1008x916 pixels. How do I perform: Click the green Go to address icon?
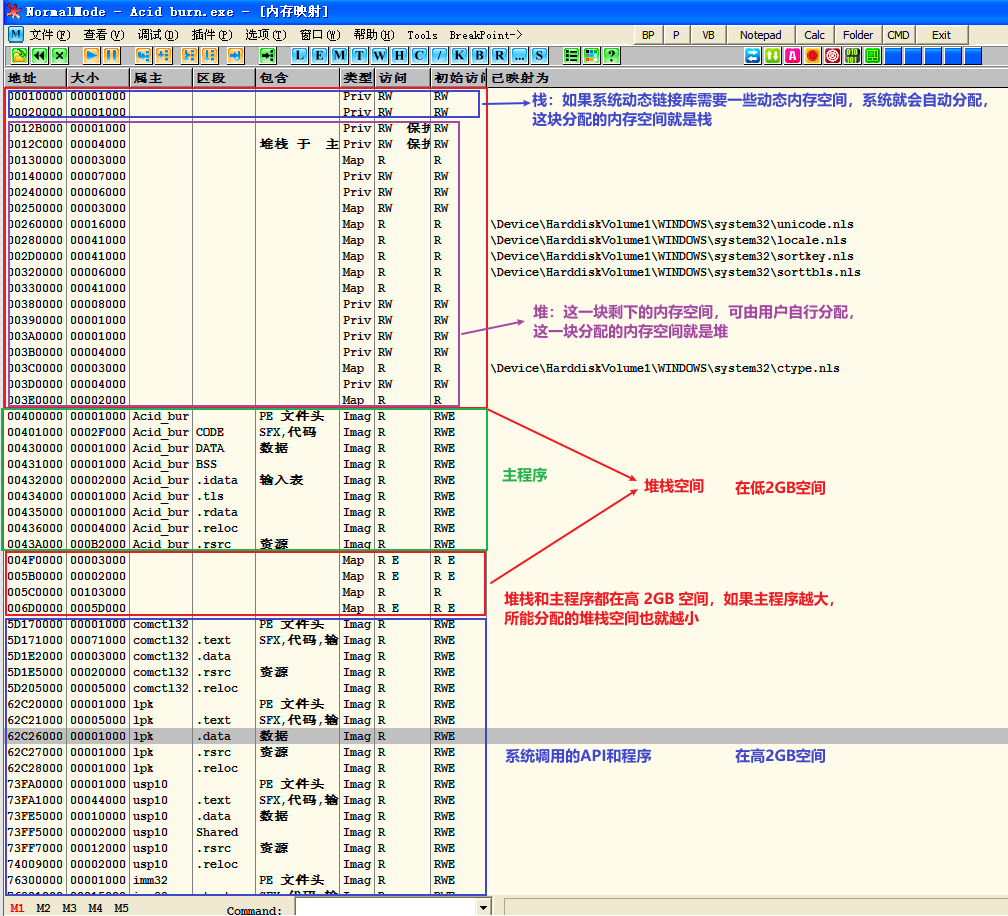(x=267, y=56)
